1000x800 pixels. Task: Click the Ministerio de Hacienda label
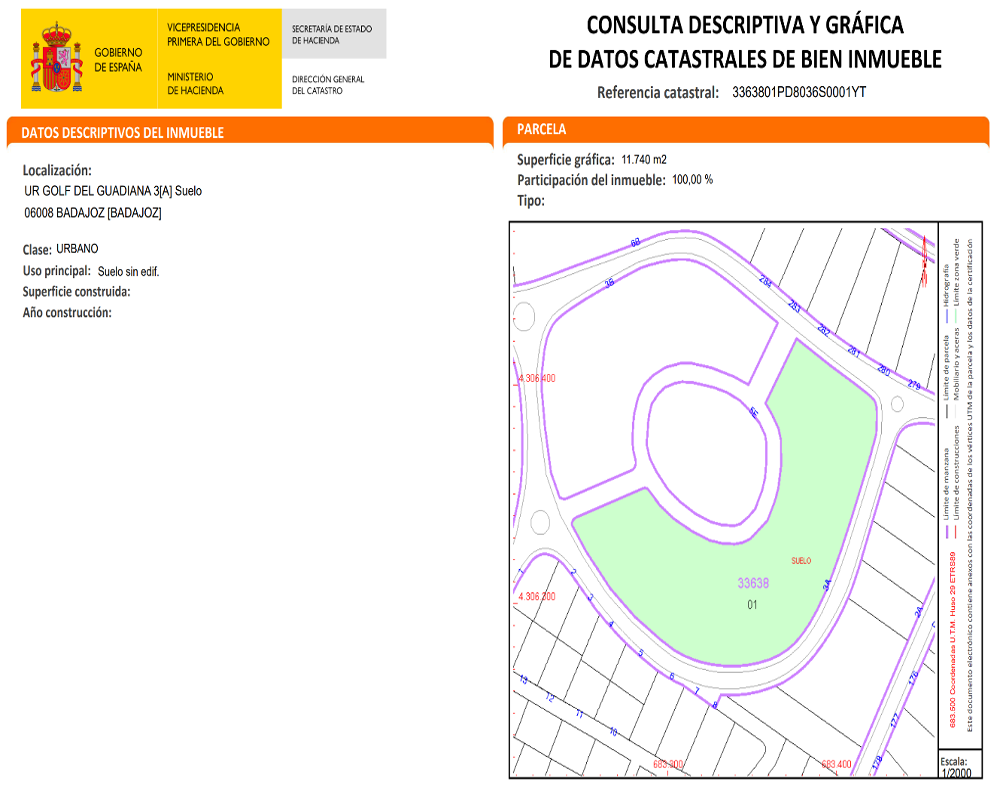coord(195,84)
